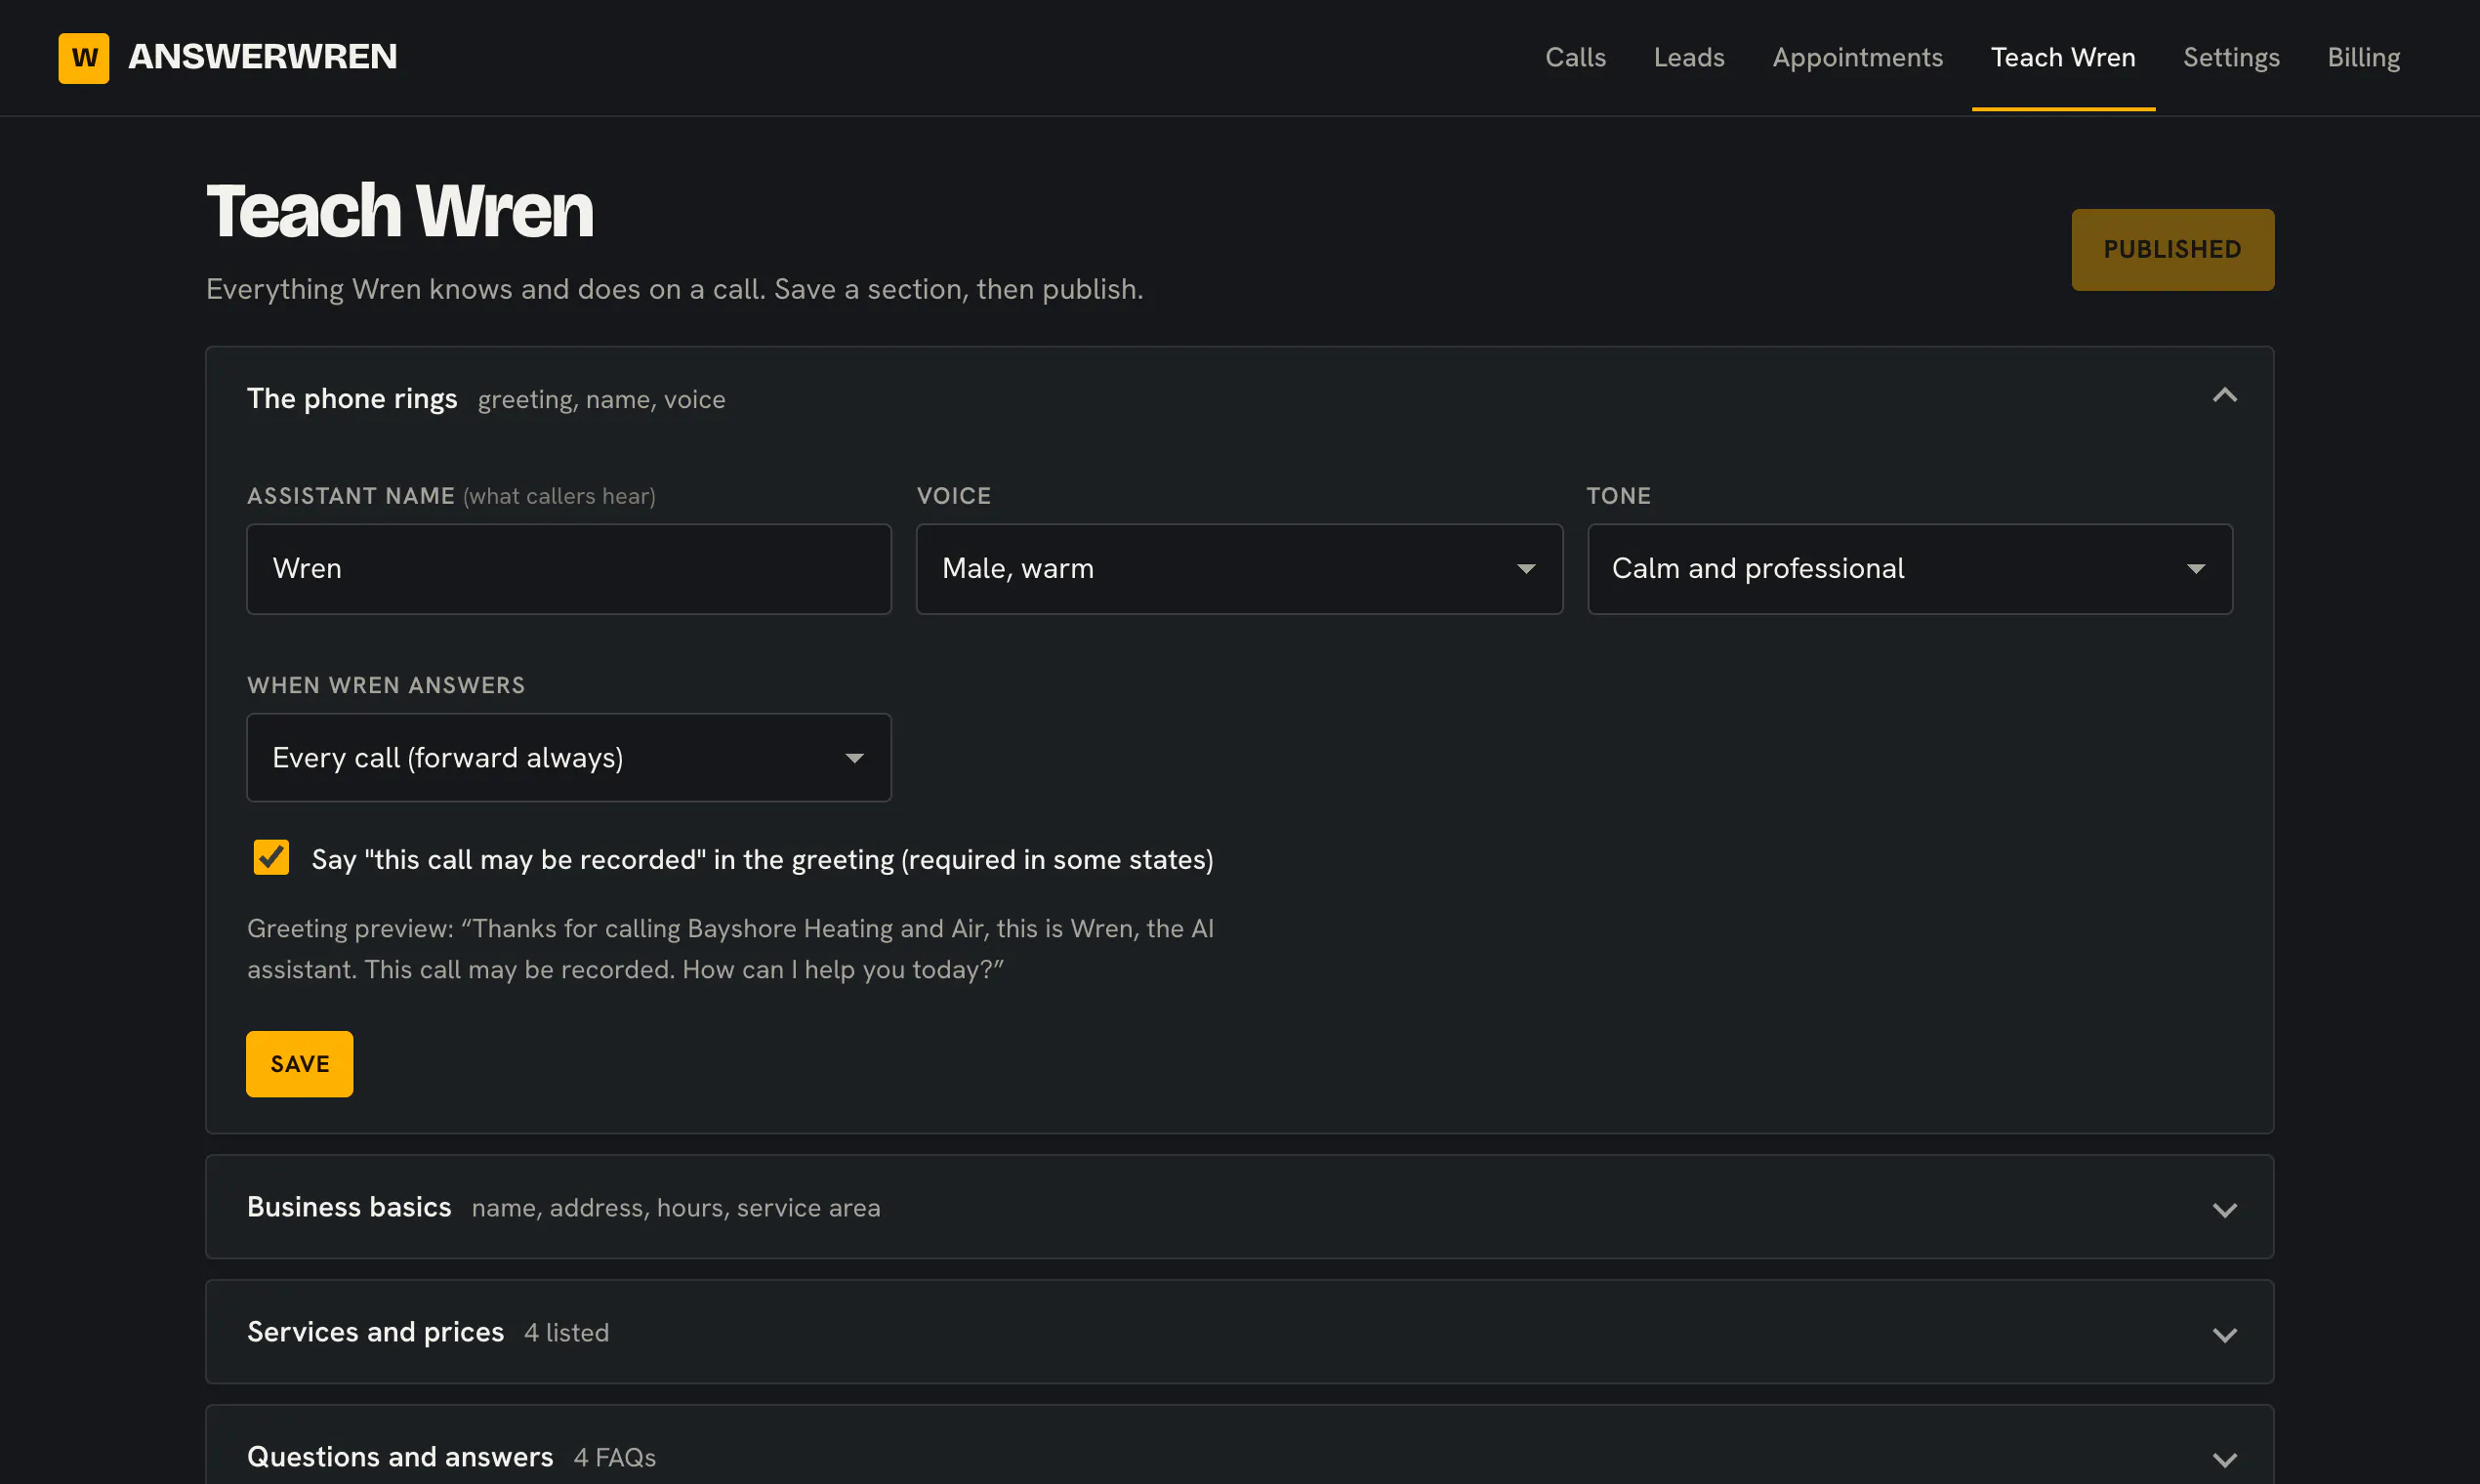
Task: Click the ANSWERWREN brand name text
Action: click(262, 57)
